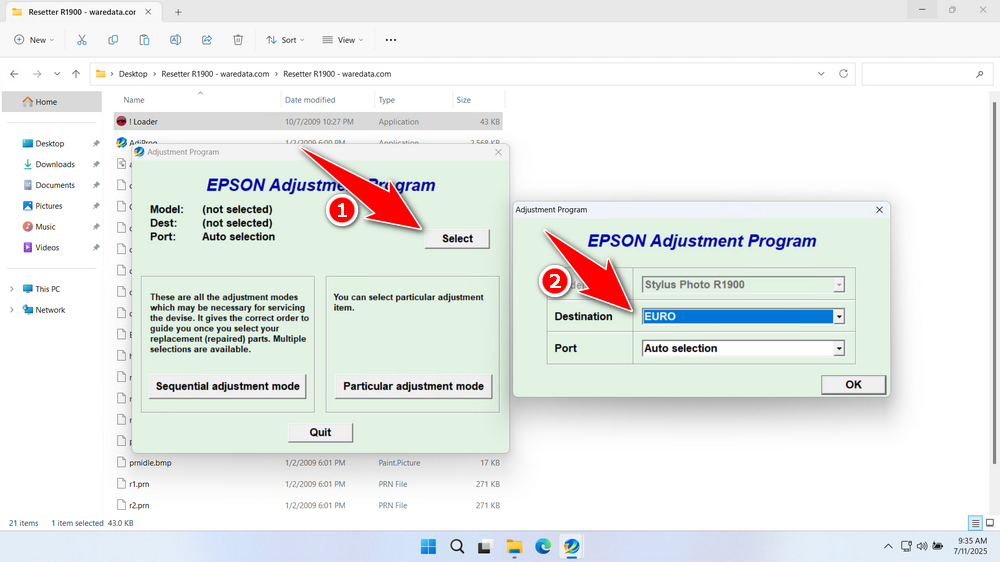Click the Paste icon in Explorer toolbar
This screenshot has width=1000, height=562.
144,40
